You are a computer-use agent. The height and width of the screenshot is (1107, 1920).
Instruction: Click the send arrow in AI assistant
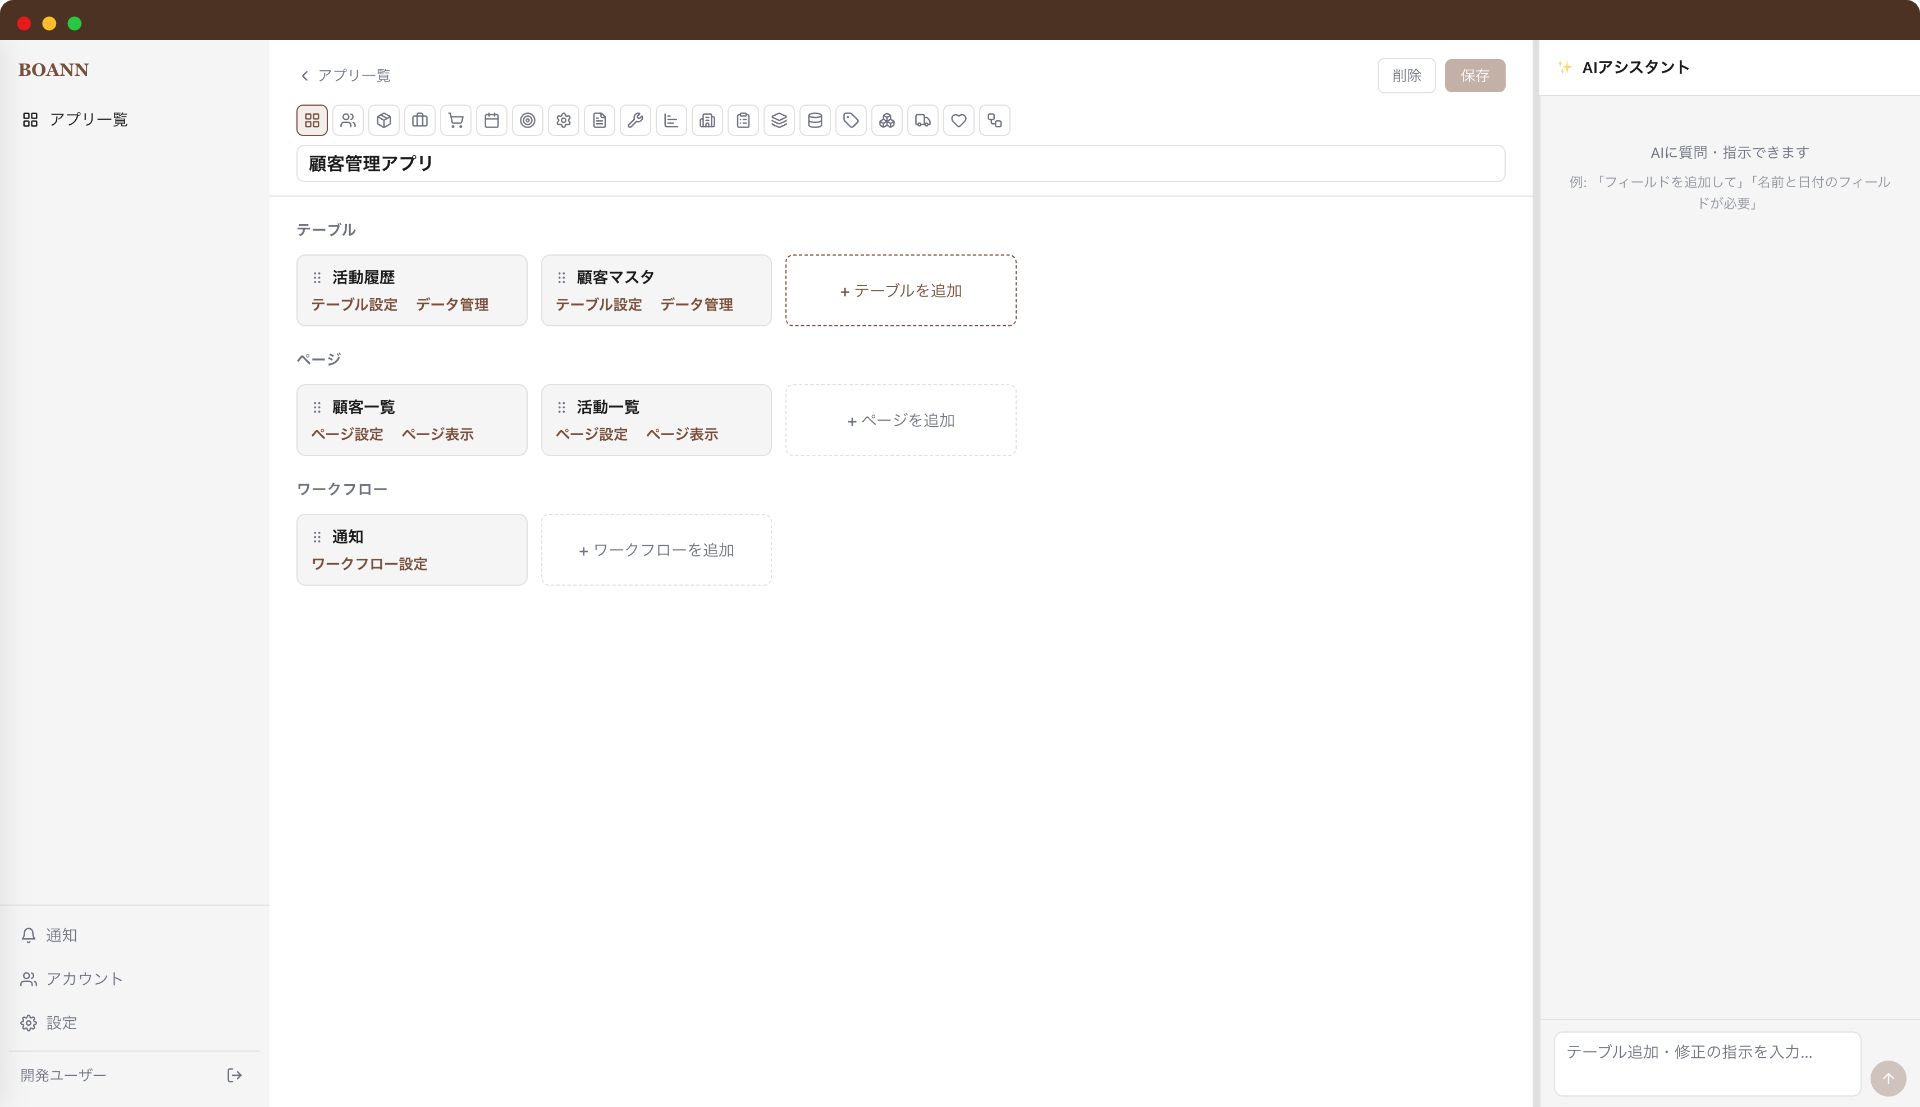(x=1888, y=1078)
